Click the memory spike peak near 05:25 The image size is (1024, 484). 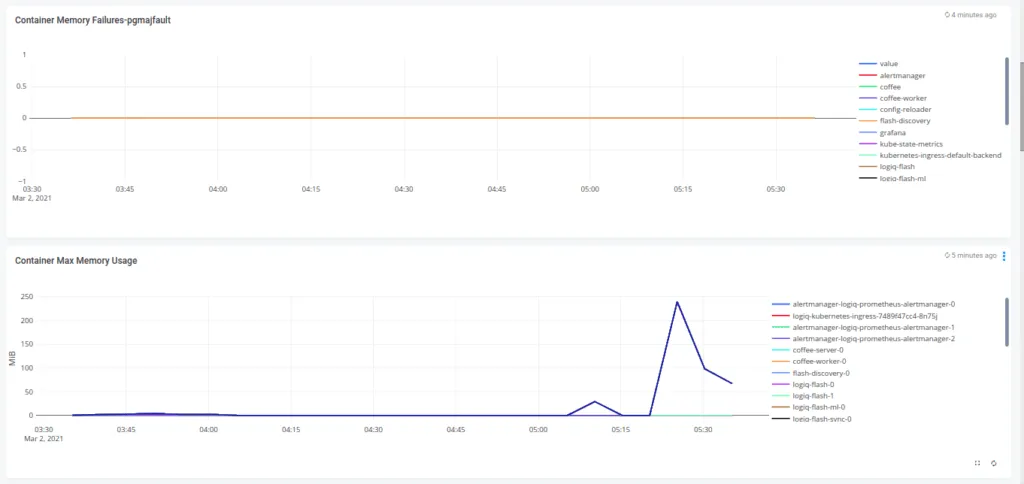coord(677,302)
